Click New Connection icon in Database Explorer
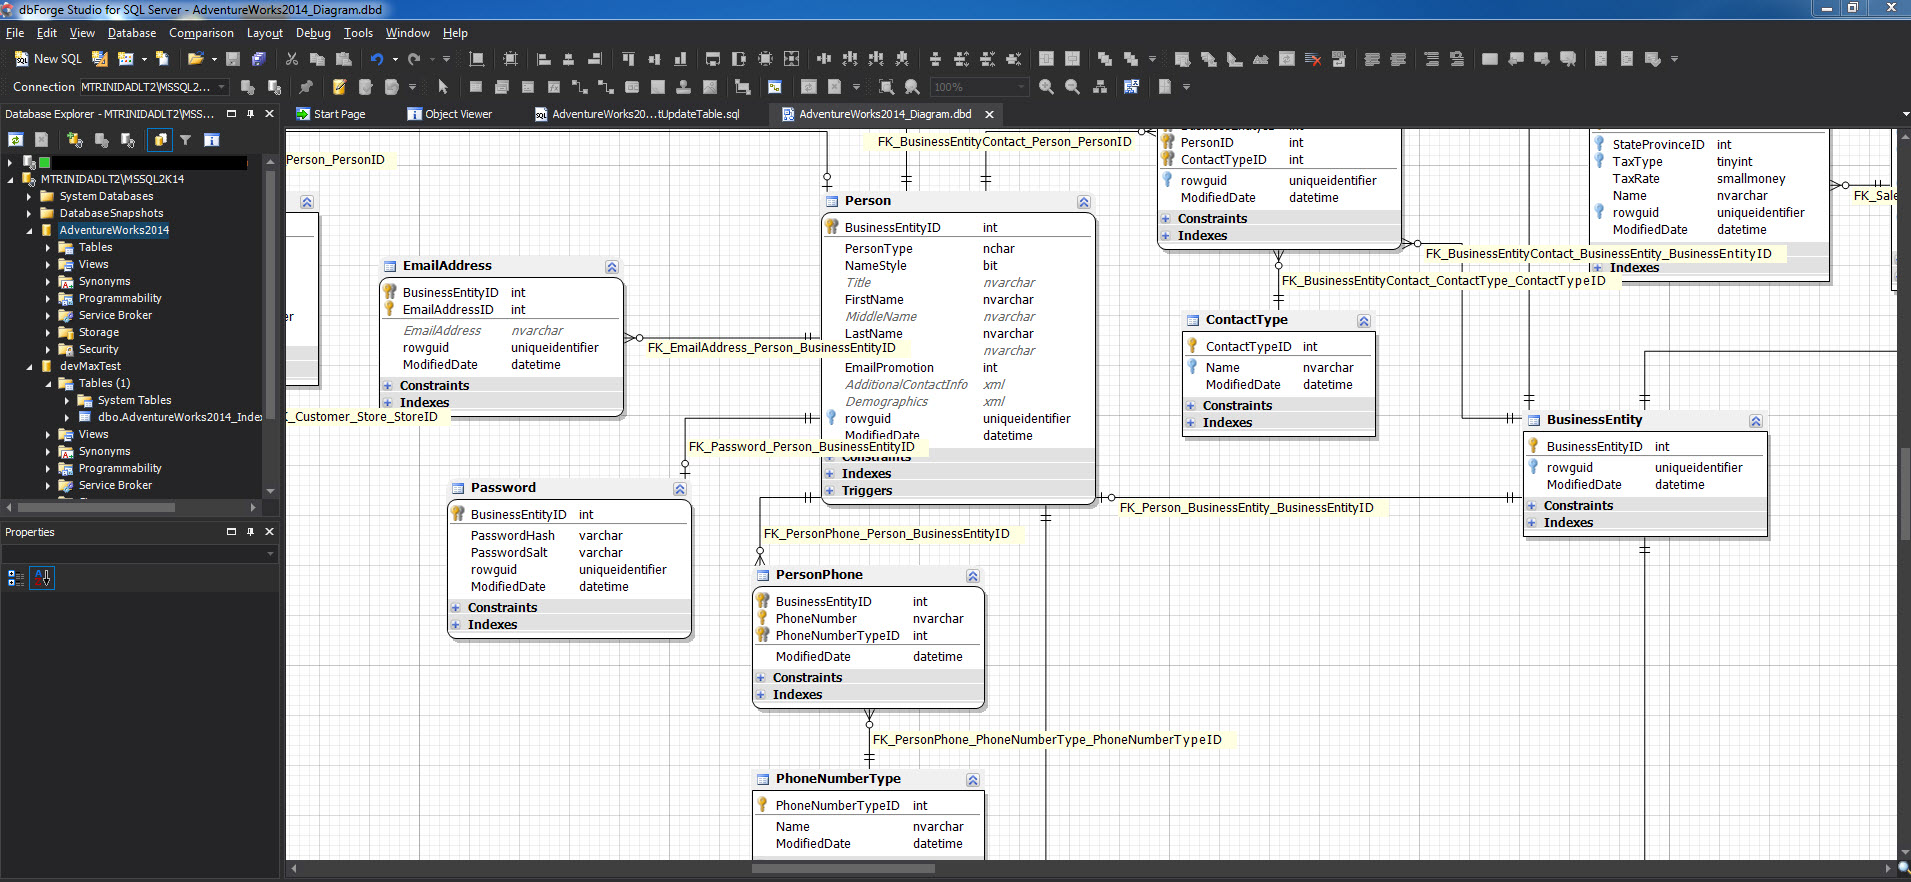 coord(74,140)
